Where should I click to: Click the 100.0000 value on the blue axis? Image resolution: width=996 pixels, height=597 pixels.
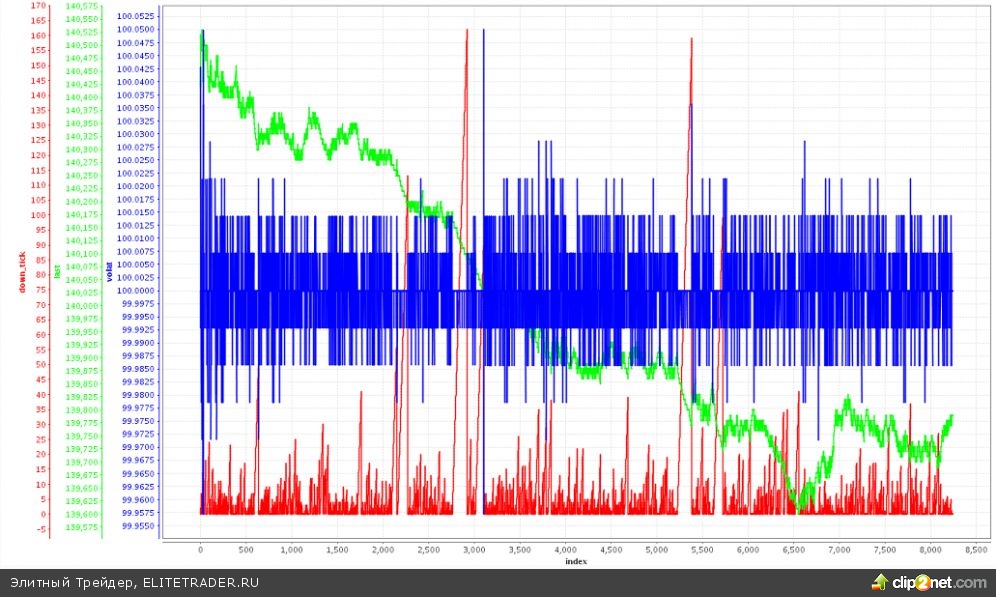pyautogui.click(x=135, y=291)
